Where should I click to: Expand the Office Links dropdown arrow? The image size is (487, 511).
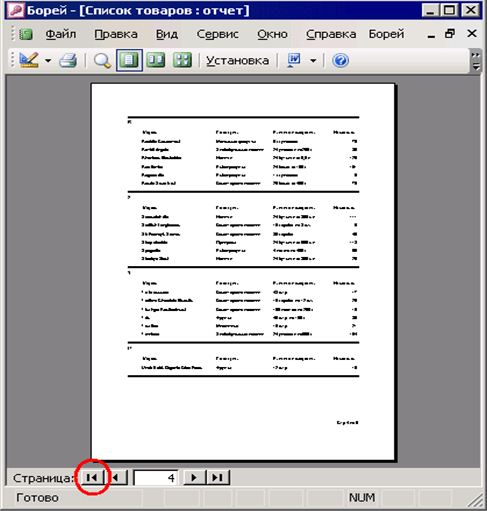point(313,61)
